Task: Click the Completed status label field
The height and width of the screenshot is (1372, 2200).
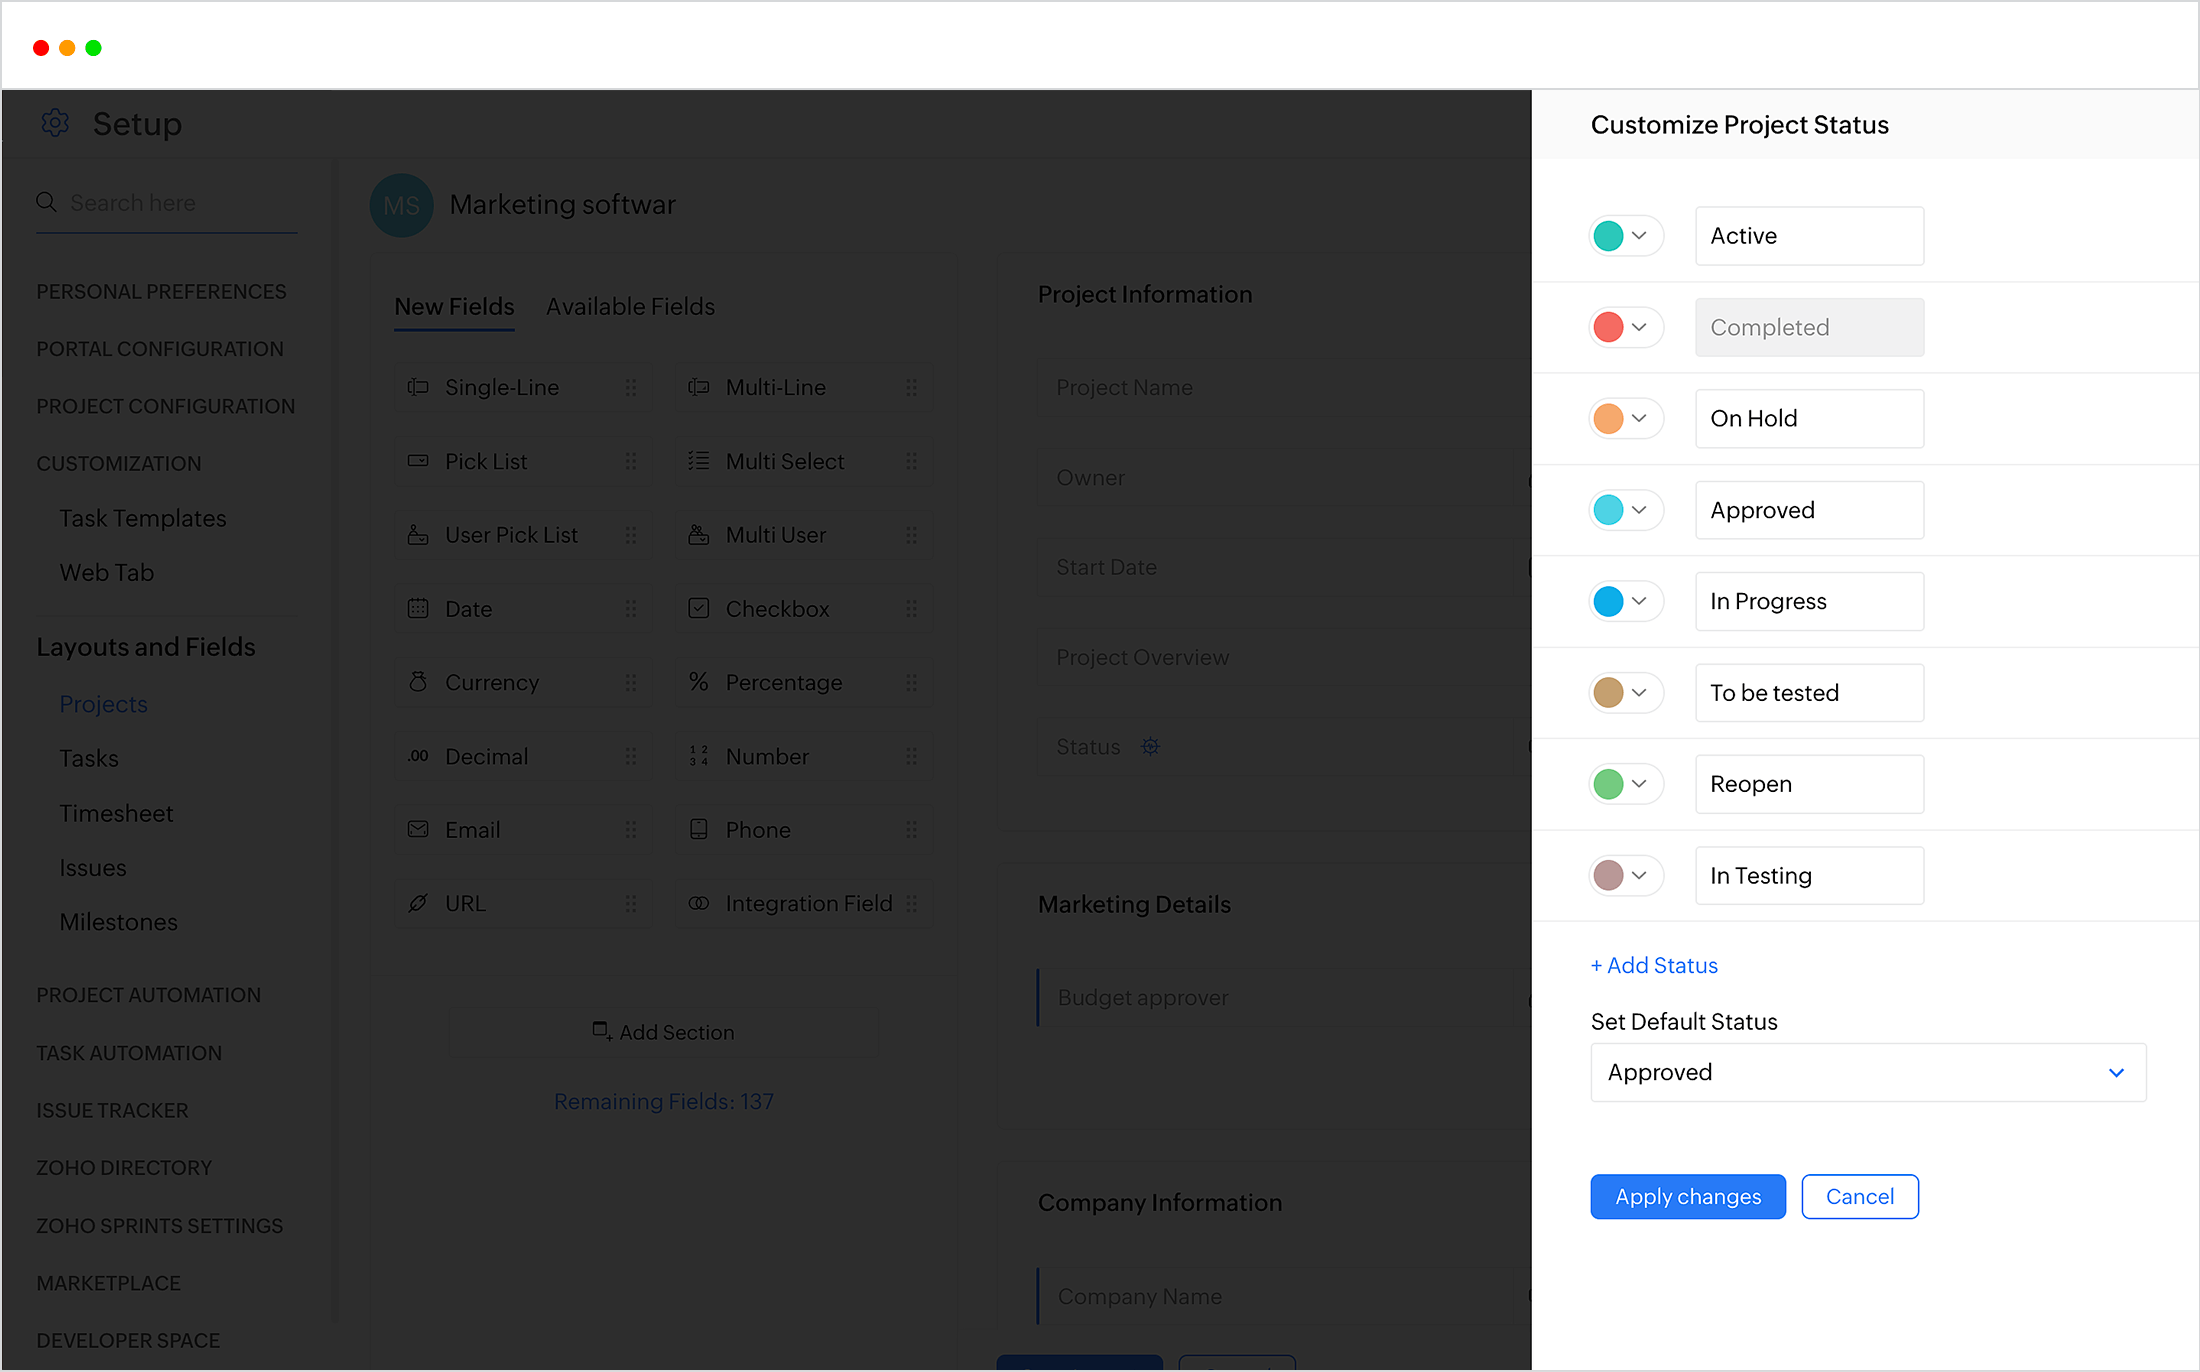Action: tap(1810, 327)
